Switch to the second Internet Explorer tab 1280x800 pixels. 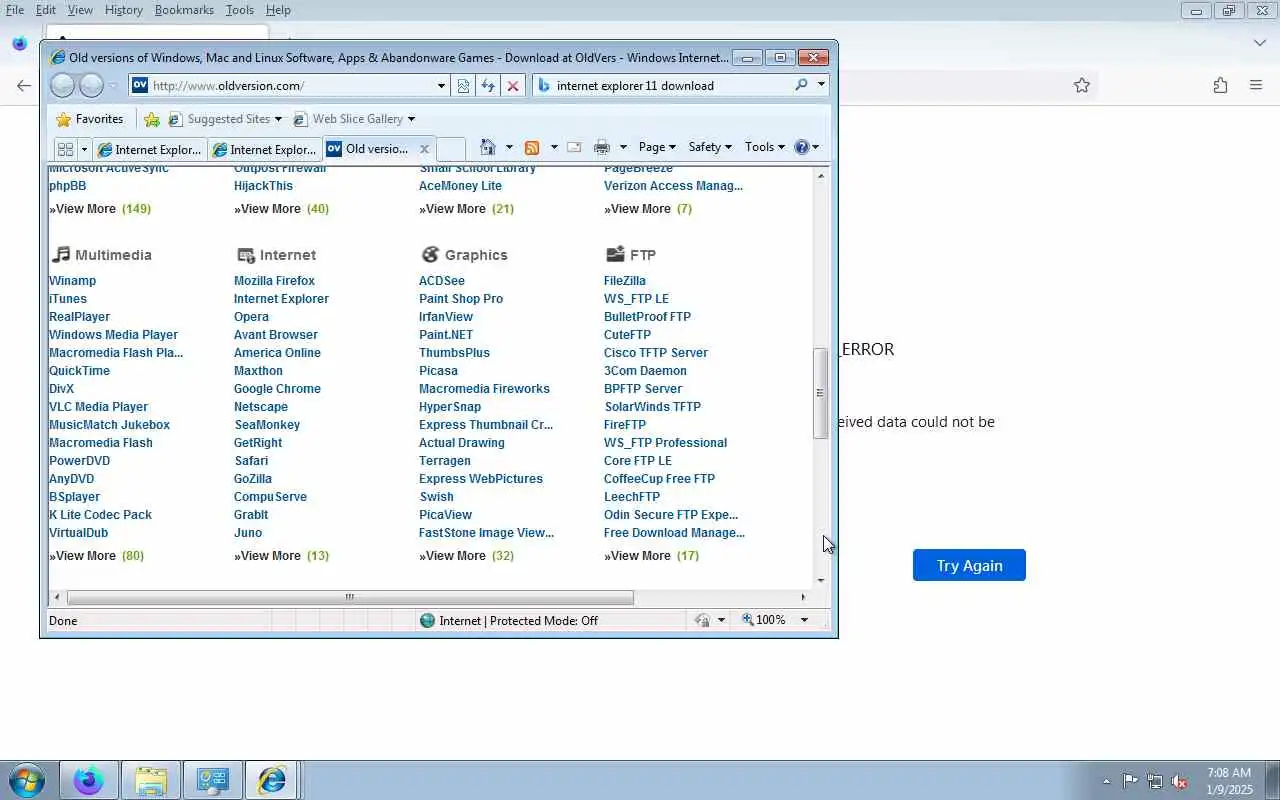pos(265,149)
